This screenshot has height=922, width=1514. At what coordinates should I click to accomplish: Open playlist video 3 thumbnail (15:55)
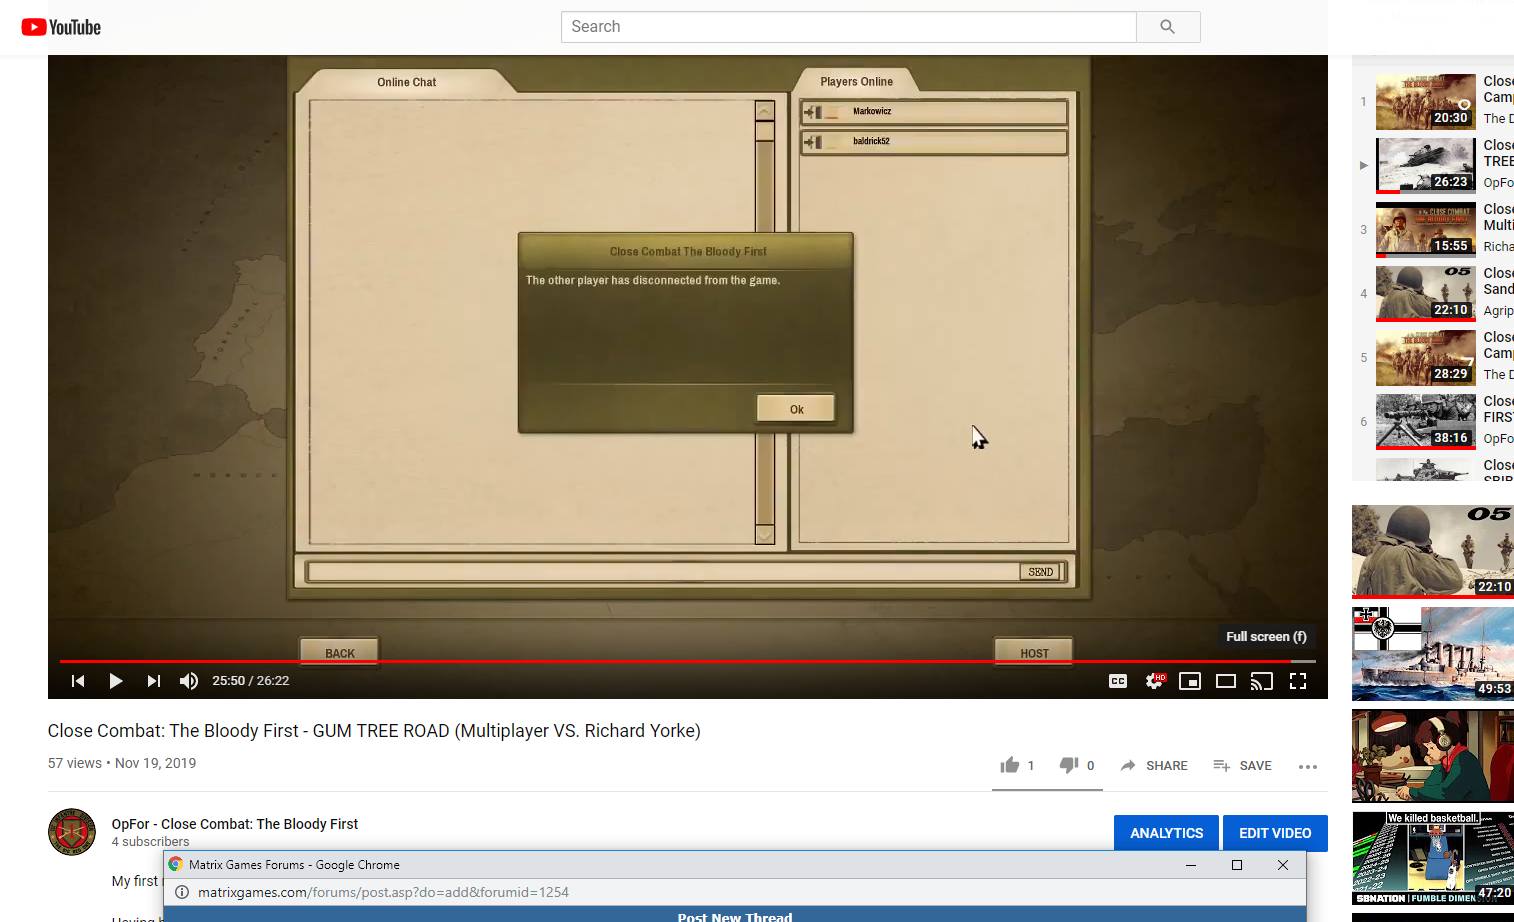click(1426, 230)
